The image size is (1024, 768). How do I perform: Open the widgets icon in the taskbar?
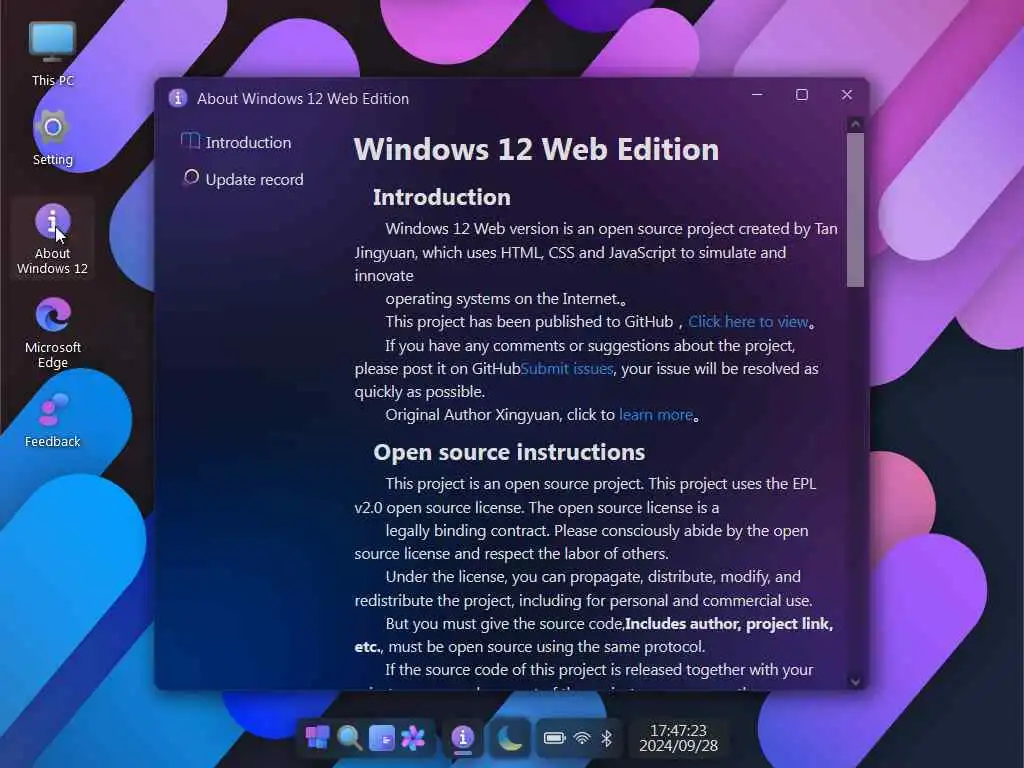[381, 738]
